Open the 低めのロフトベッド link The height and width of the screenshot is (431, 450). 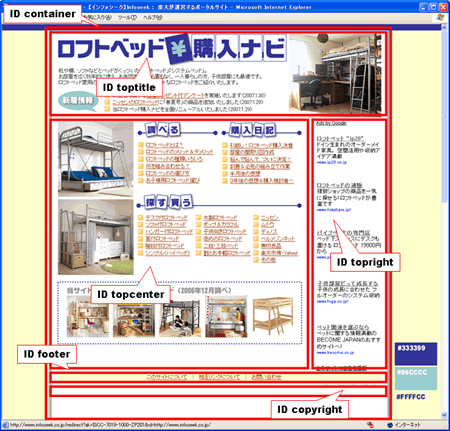(223, 239)
